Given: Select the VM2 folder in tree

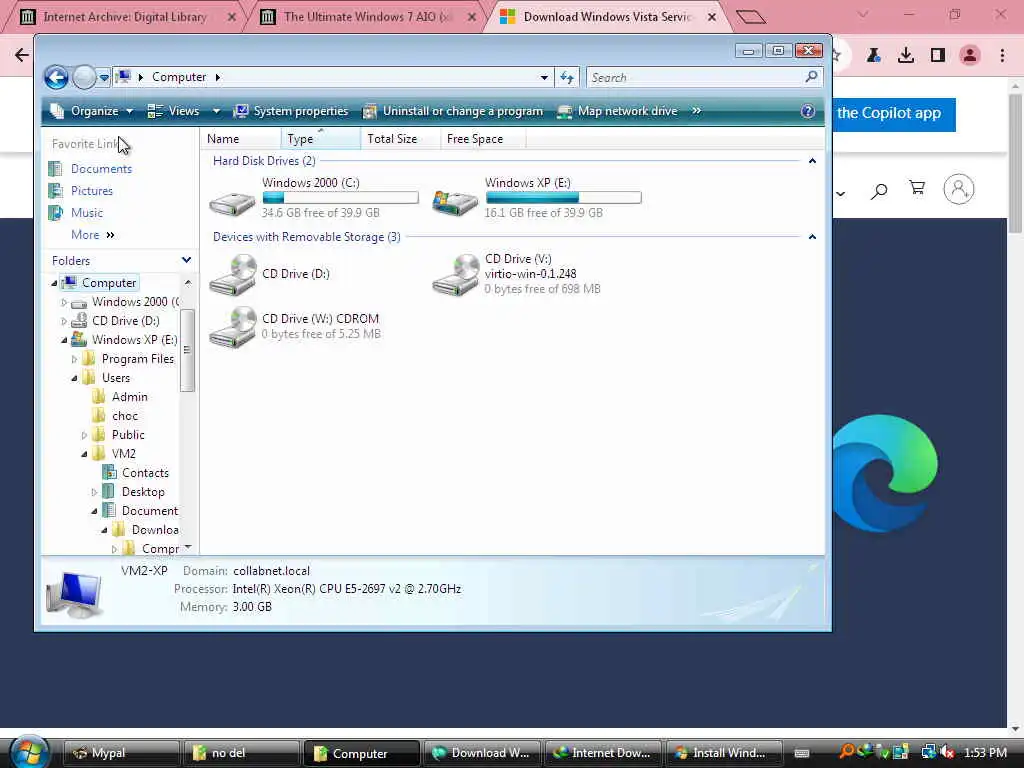Looking at the screenshot, I should click(x=123, y=453).
